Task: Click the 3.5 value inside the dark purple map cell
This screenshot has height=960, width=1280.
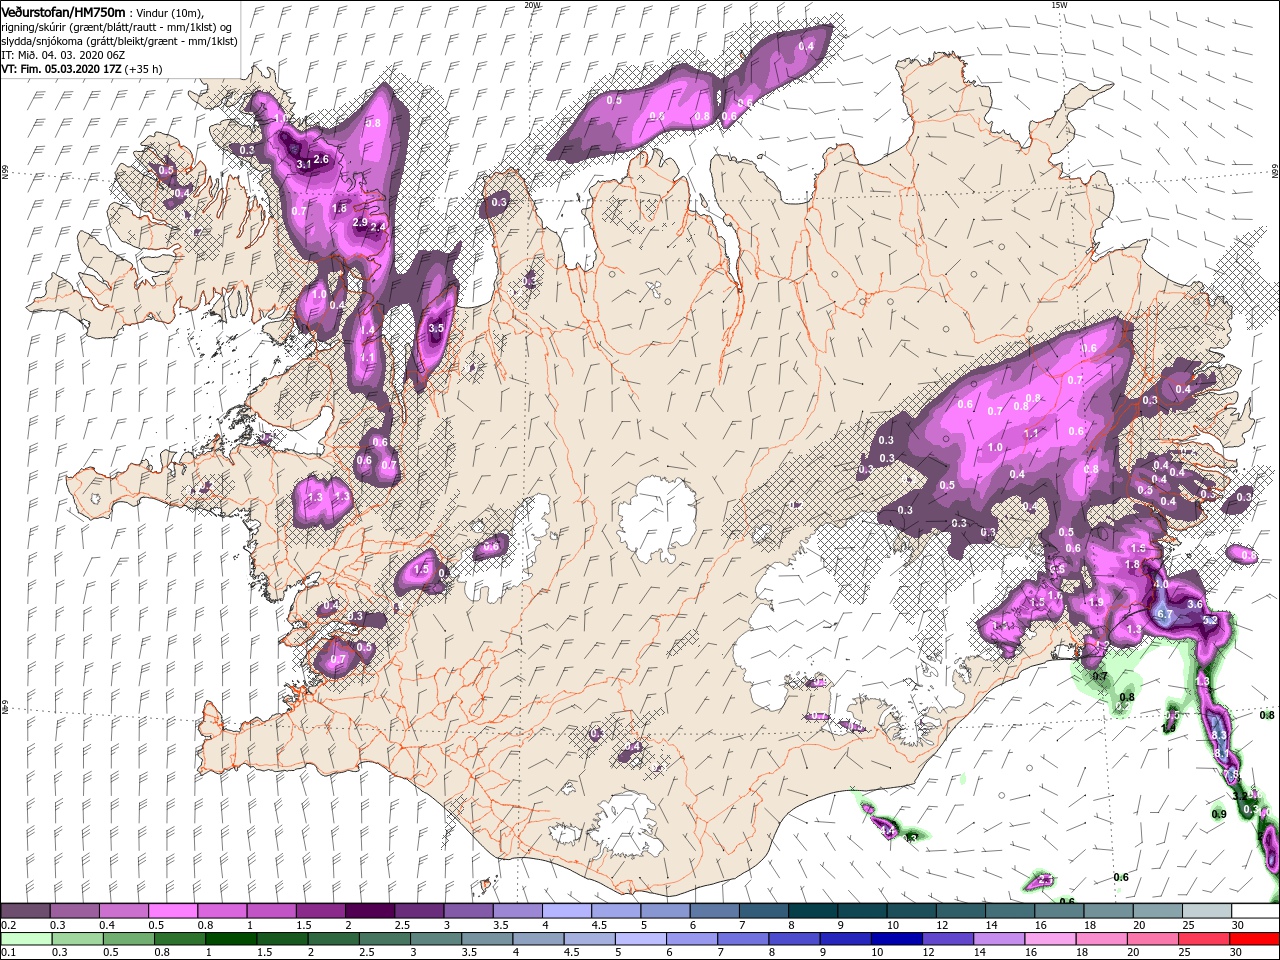Action: tap(435, 328)
